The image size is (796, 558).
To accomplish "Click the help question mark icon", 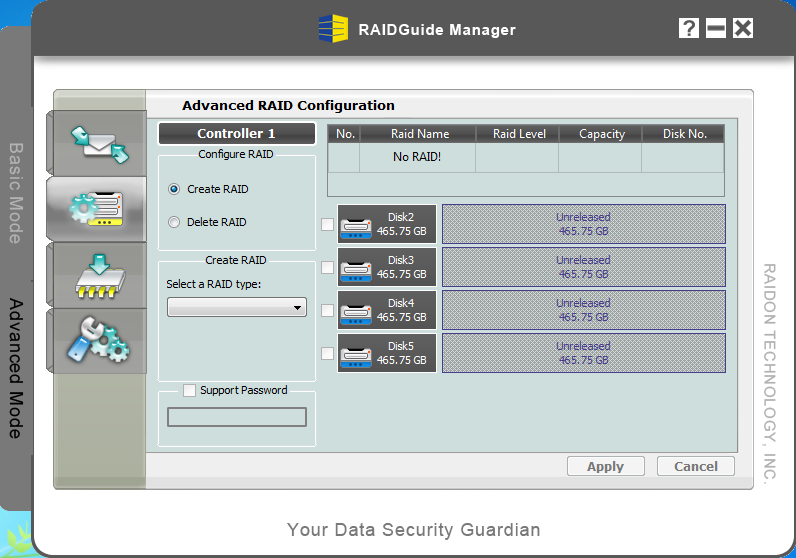I will pos(688,28).
